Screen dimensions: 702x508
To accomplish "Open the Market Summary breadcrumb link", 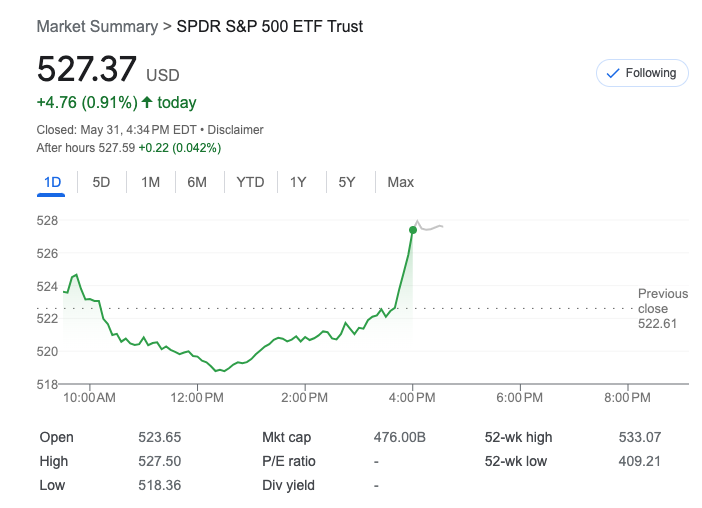I will point(97,27).
